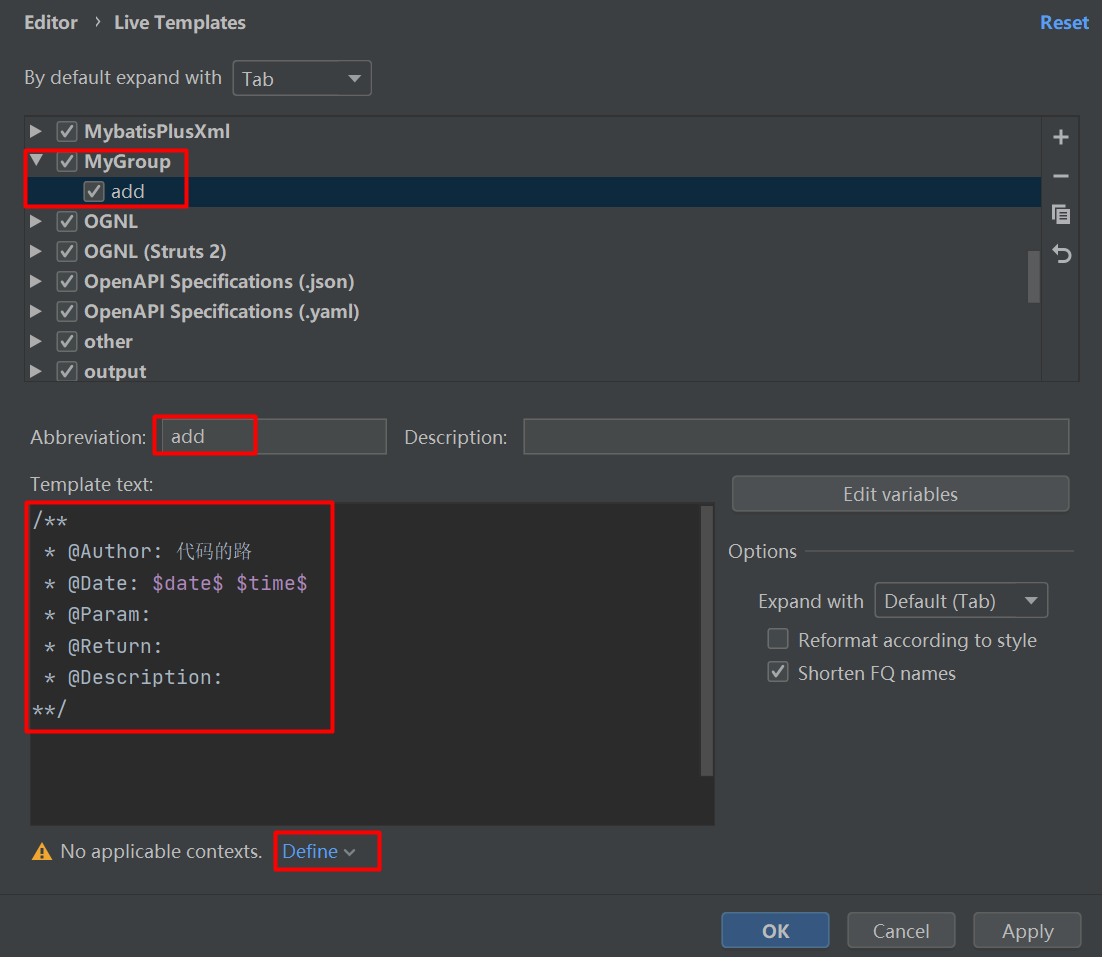Select the OGNL (Struts 2) row label
The image size is (1102, 957).
155,252
